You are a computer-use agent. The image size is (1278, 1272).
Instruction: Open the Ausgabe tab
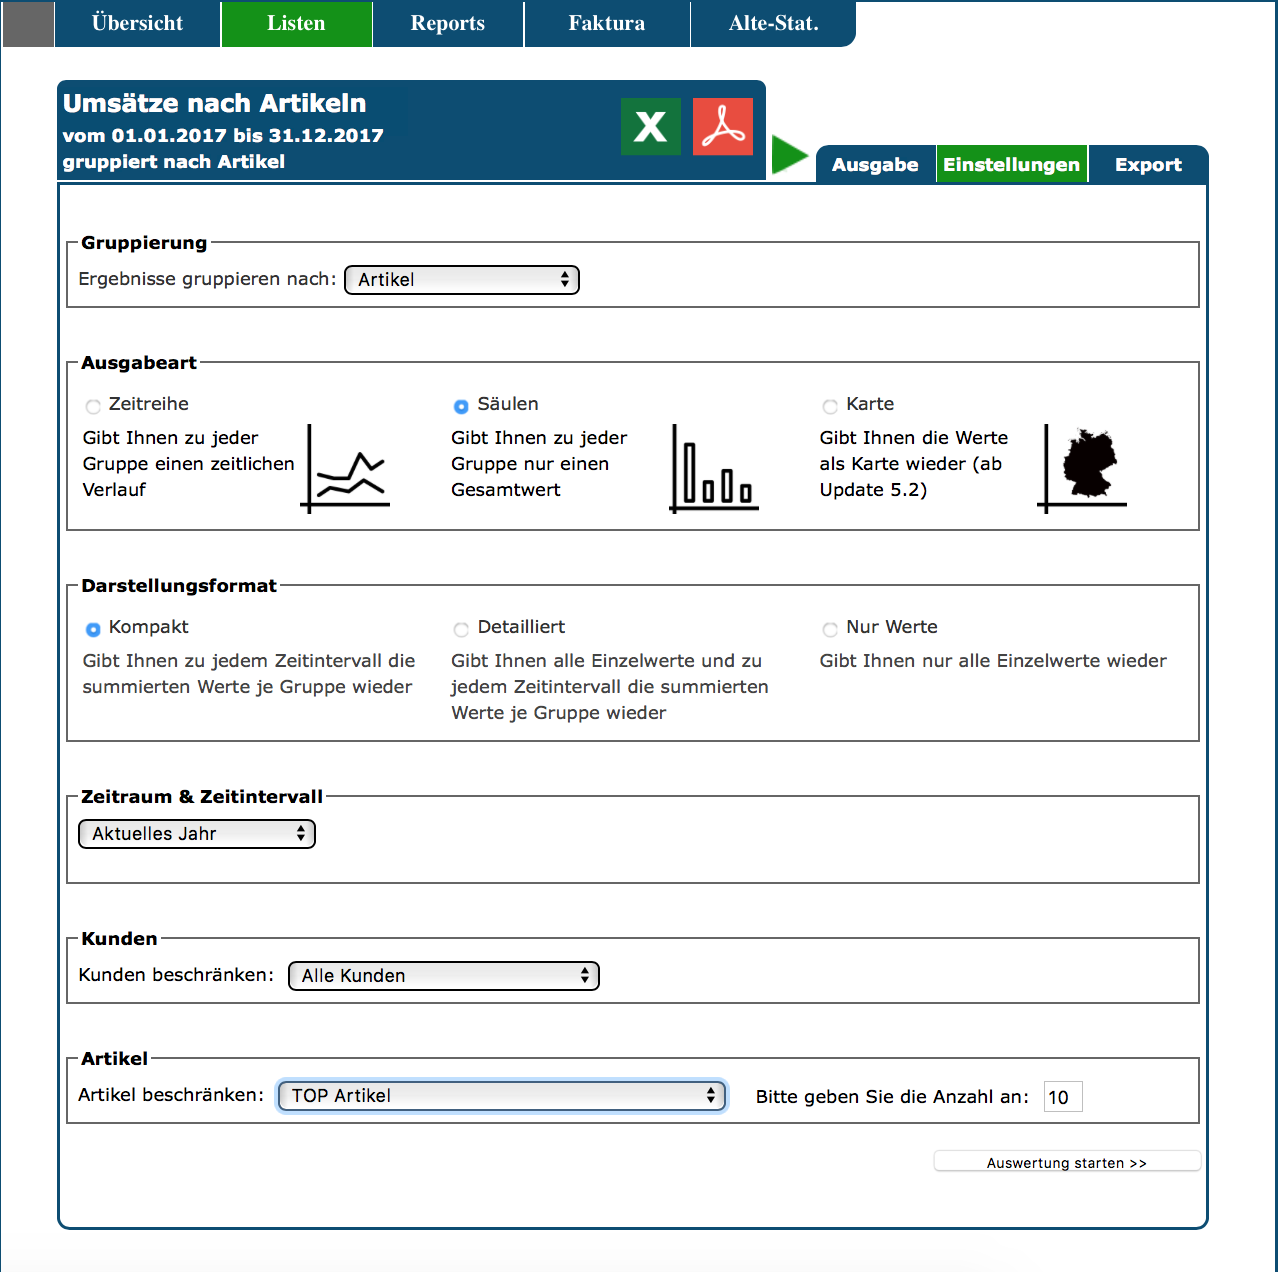click(x=875, y=165)
